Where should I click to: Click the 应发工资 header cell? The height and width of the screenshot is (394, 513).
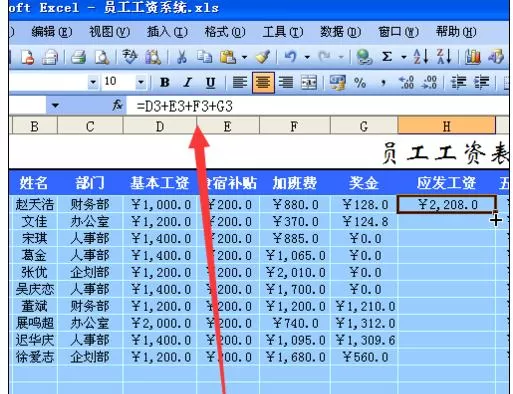coord(447,183)
